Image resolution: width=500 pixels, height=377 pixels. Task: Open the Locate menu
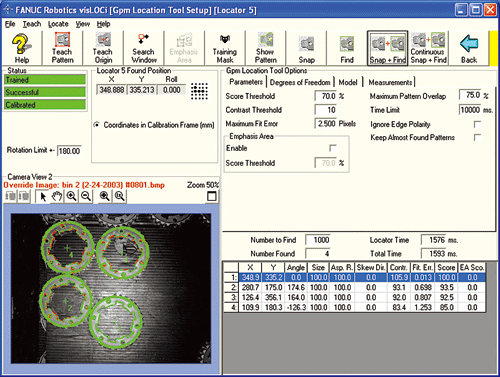click(x=58, y=24)
